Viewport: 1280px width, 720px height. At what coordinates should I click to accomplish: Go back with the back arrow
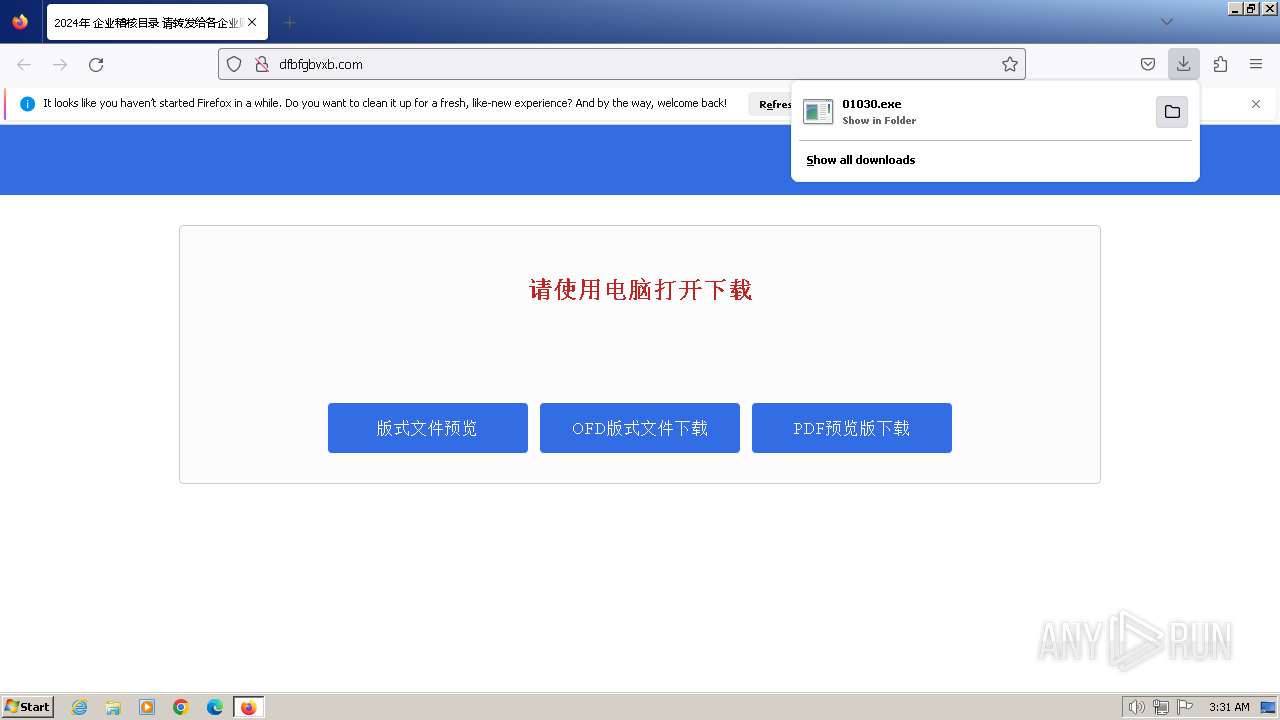(x=24, y=64)
